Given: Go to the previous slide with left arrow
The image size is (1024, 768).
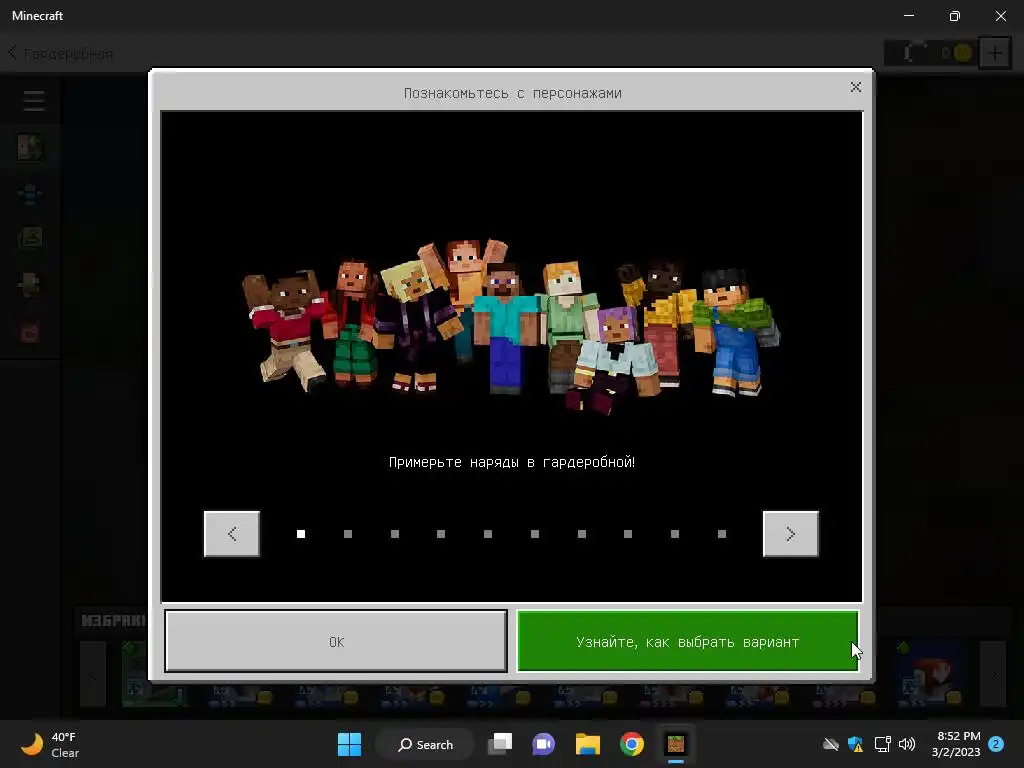Looking at the screenshot, I should (232, 534).
